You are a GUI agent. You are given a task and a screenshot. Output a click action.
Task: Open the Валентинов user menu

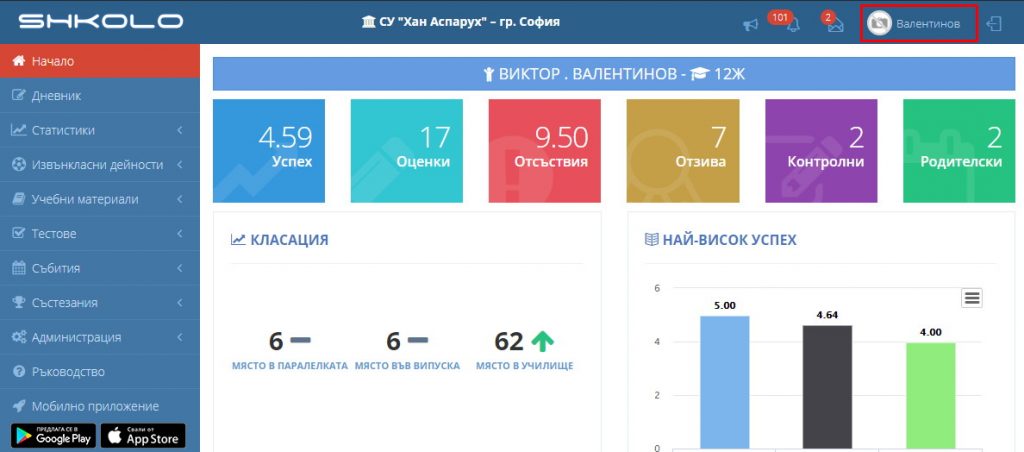(920, 24)
